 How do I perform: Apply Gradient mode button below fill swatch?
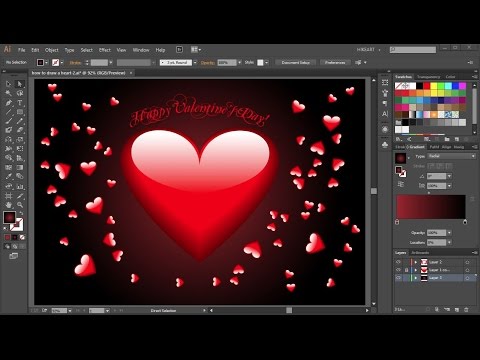point(15,237)
